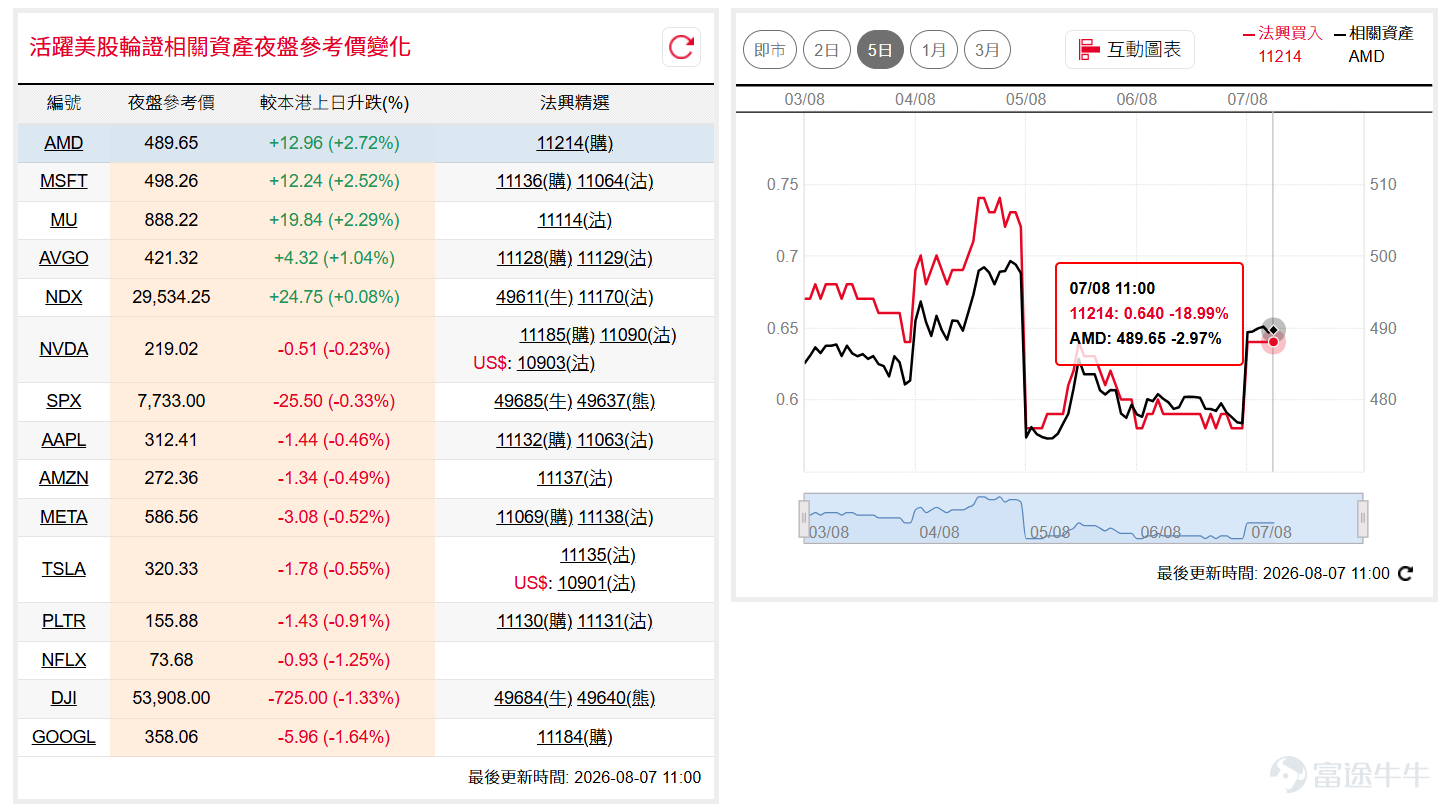Select the 5日 chart range
Viewport: 1450px width, 811px height.
(881, 49)
